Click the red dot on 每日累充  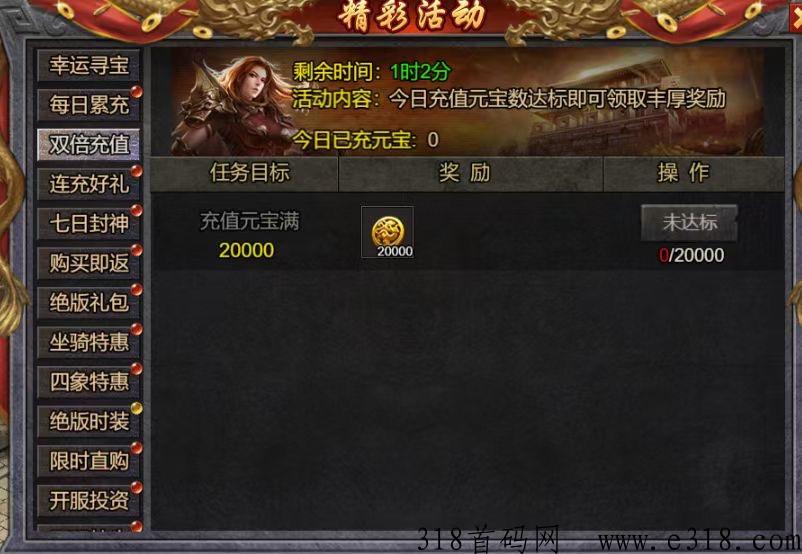pyautogui.click(x=137, y=92)
